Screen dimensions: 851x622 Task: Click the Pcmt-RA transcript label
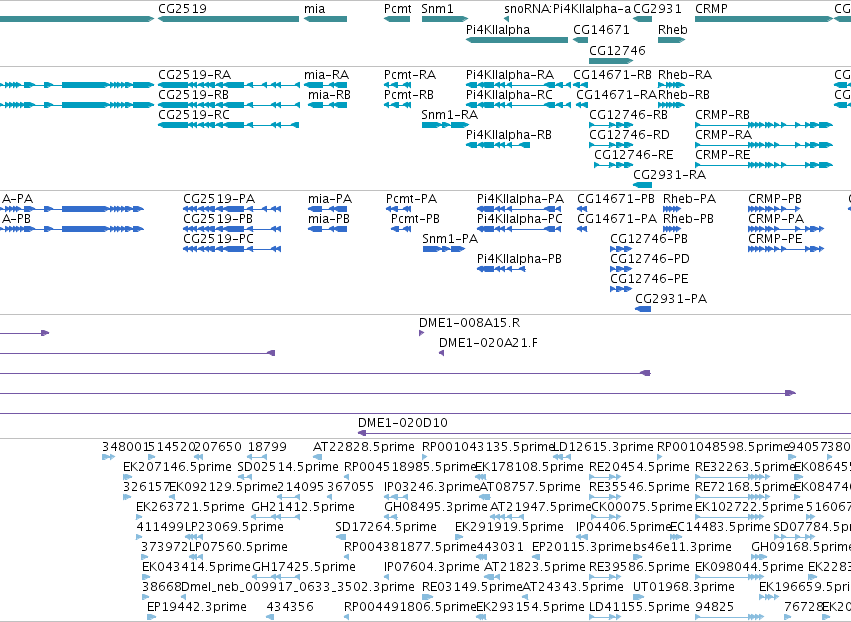410,75
